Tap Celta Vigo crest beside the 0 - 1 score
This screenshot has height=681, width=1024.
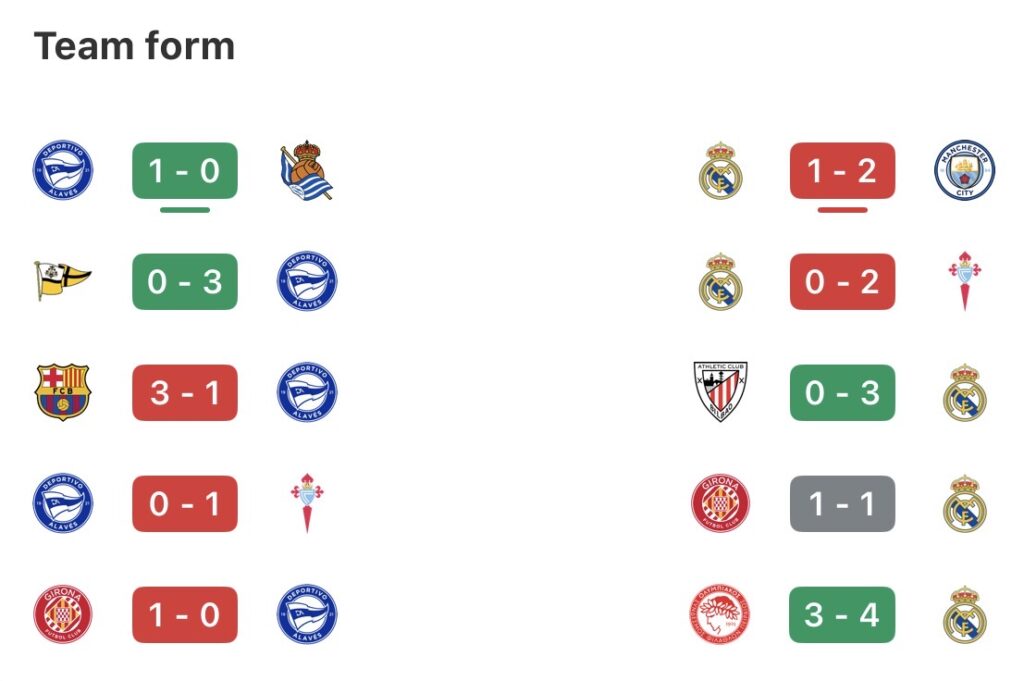click(x=307, y=503)
